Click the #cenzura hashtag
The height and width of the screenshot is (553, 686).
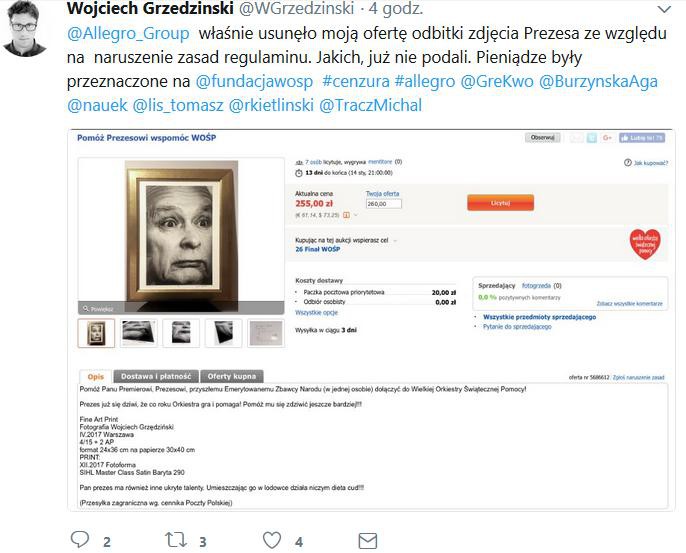pos(356,81)
